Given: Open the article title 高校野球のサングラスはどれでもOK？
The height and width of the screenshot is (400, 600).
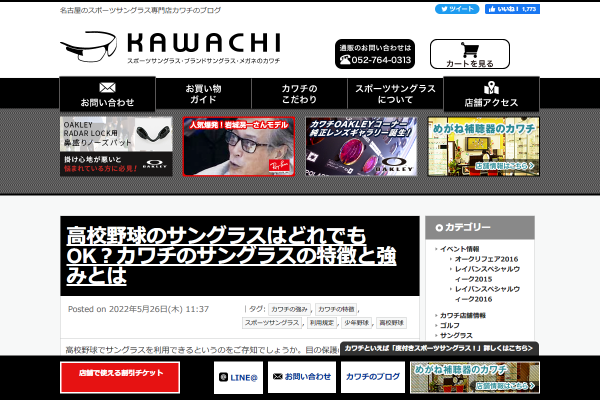Looking at the screenshot, I should pos(231,255).
